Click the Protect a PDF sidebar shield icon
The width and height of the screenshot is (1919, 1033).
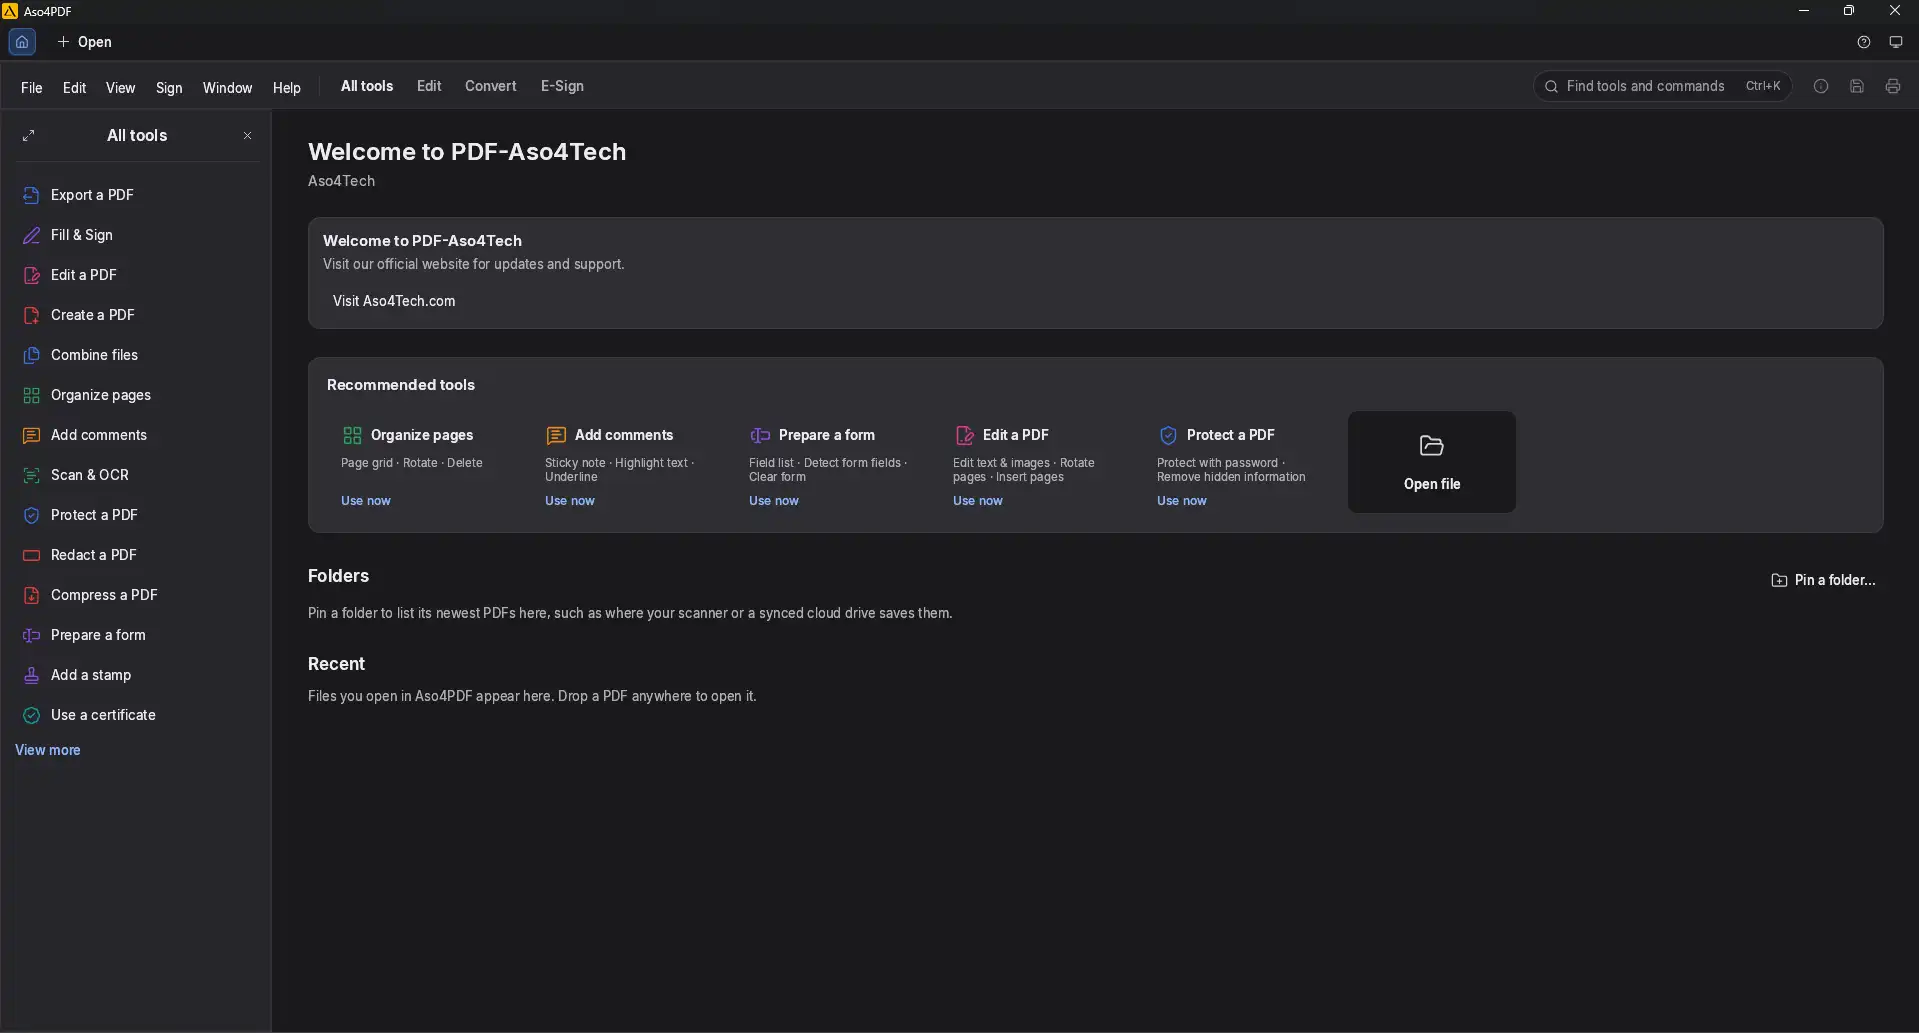32,515
